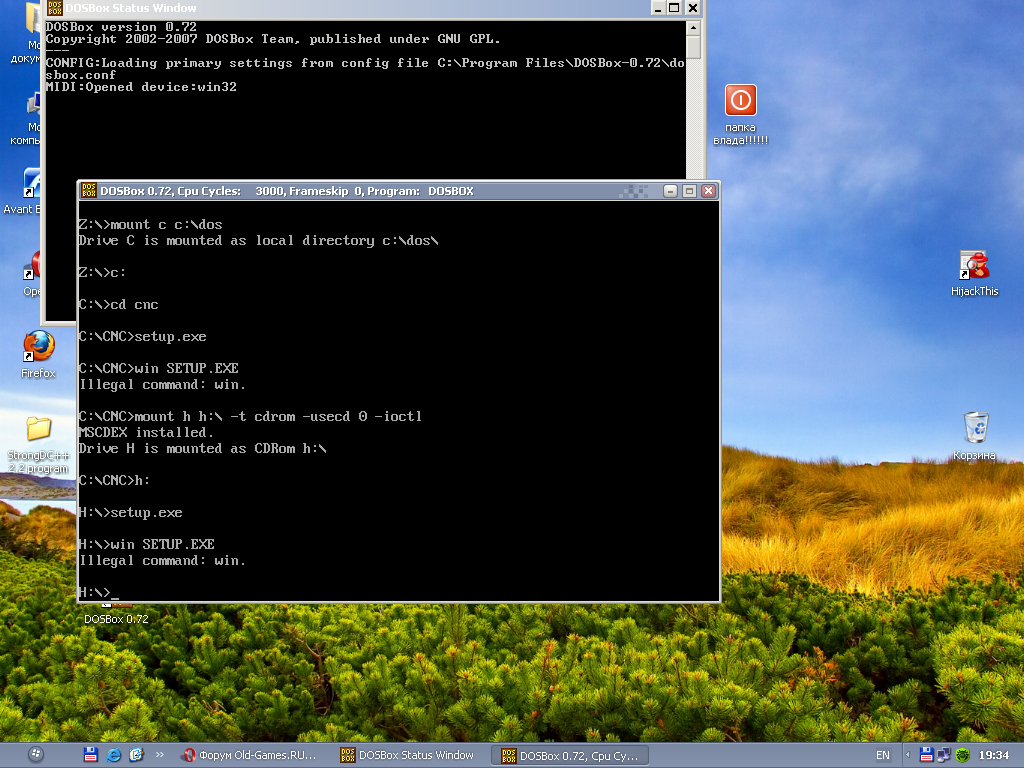Viewport: 1024px width, 768px height.
Task: Click the DOSBox 0.72 window title icon
Action: [89, 191]
